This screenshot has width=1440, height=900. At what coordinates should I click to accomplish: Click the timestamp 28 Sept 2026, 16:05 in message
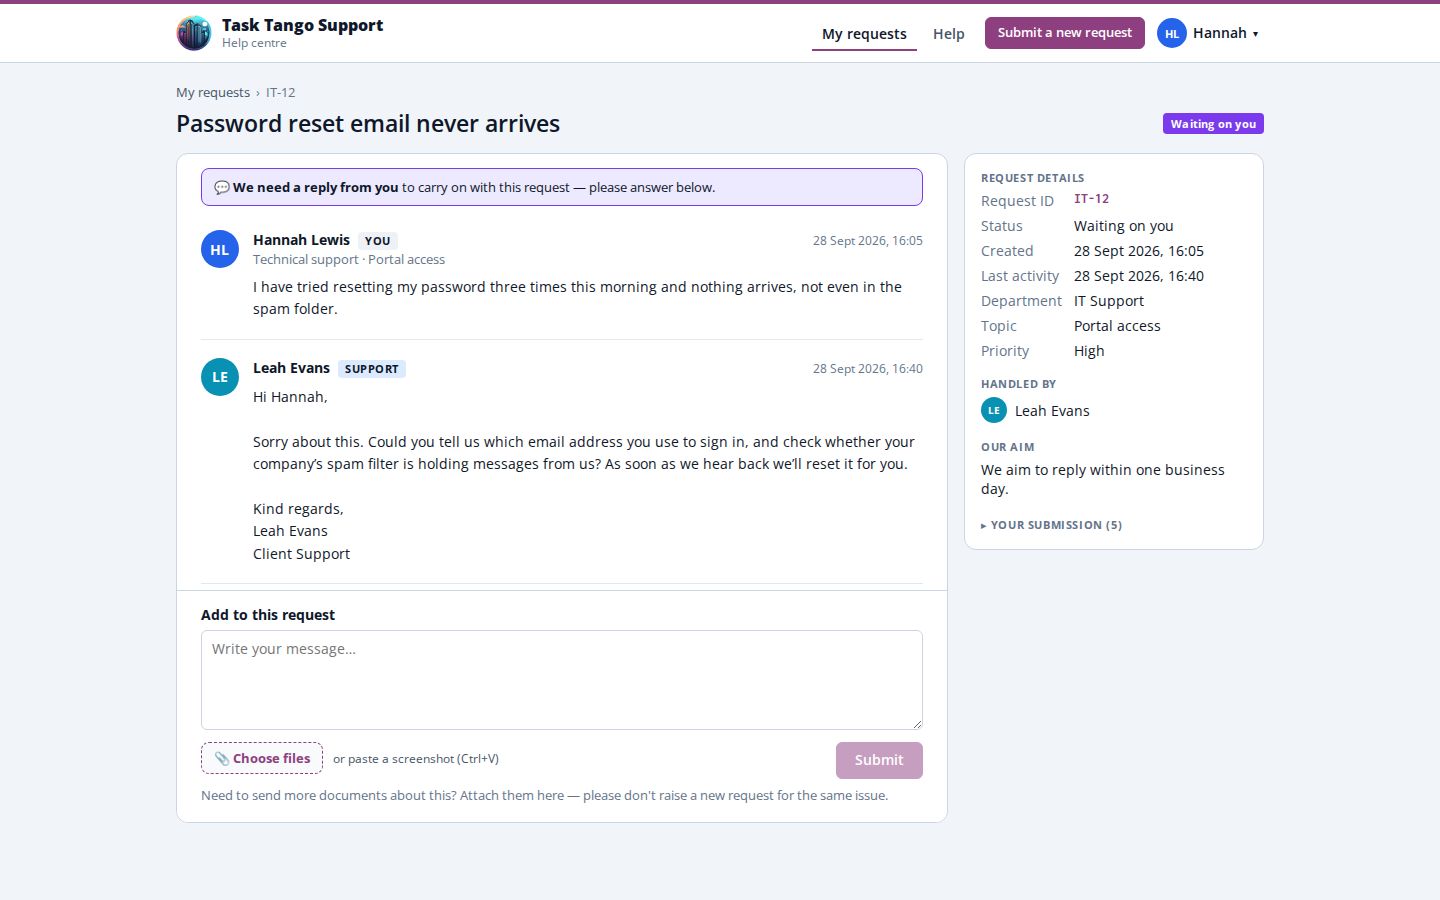click(x=868, y=241)
